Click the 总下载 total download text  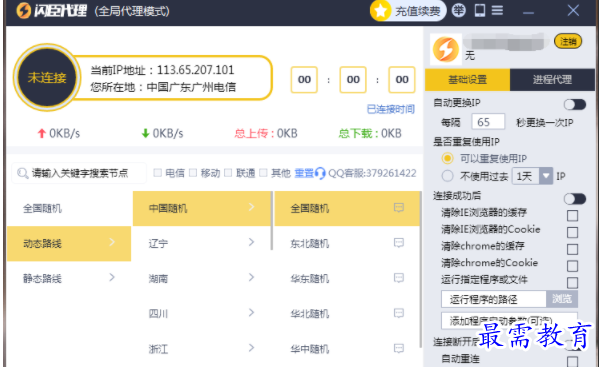(x=370, y=133)
